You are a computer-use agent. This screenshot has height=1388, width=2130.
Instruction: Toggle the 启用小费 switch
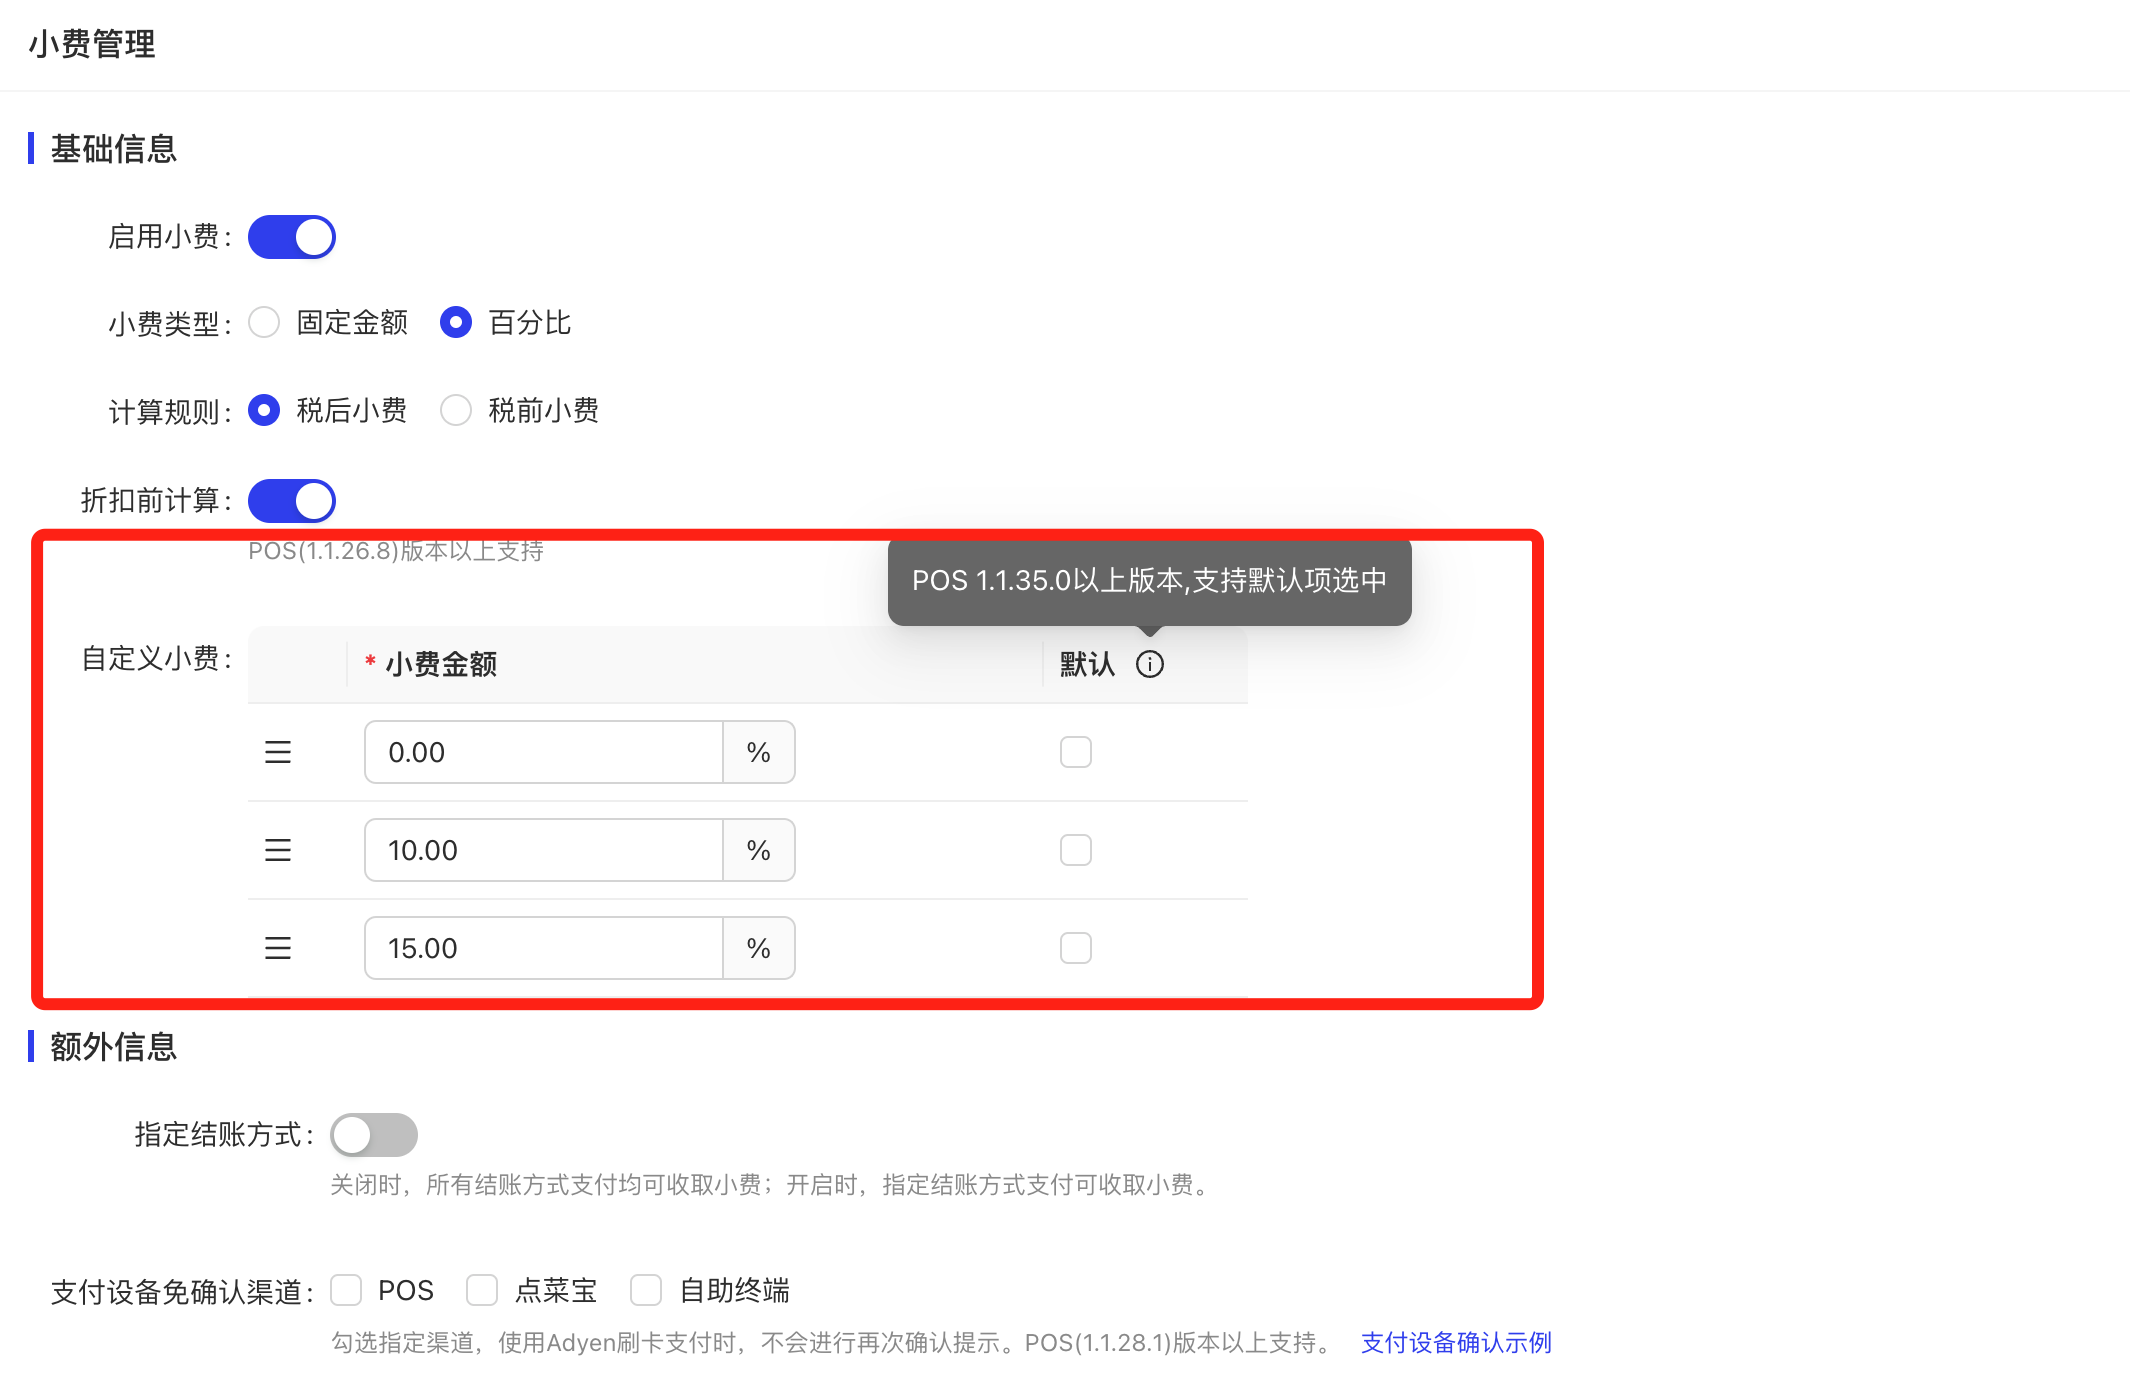pos(292,237)
